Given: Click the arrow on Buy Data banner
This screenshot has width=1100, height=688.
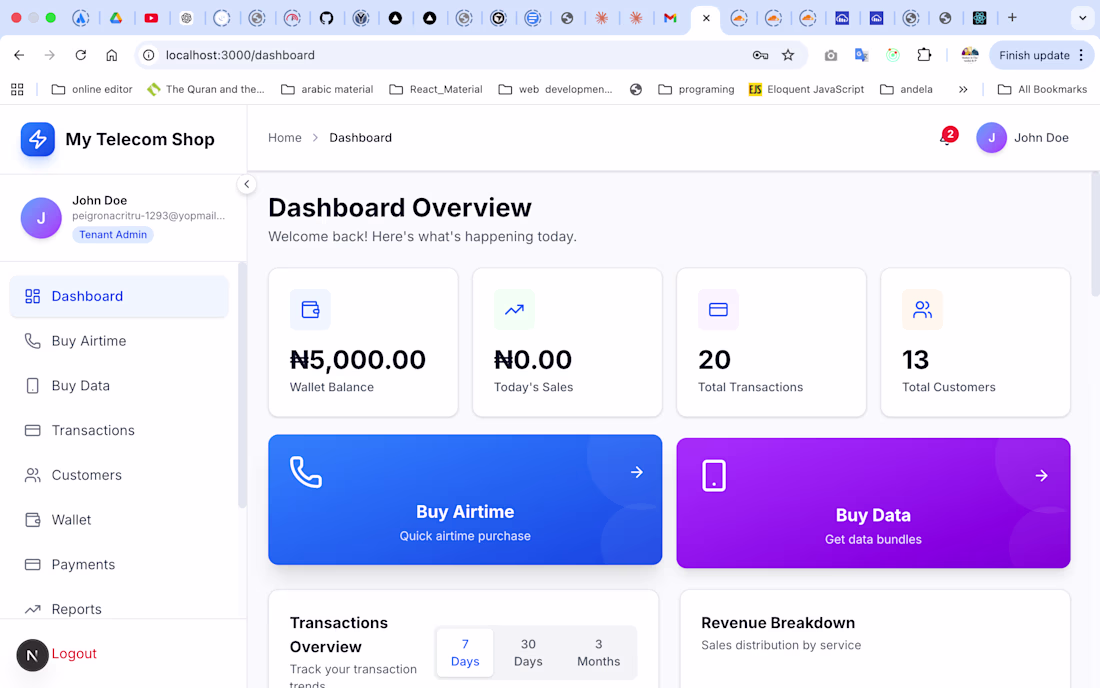Looking at the screenshot, I should 1042,475.
